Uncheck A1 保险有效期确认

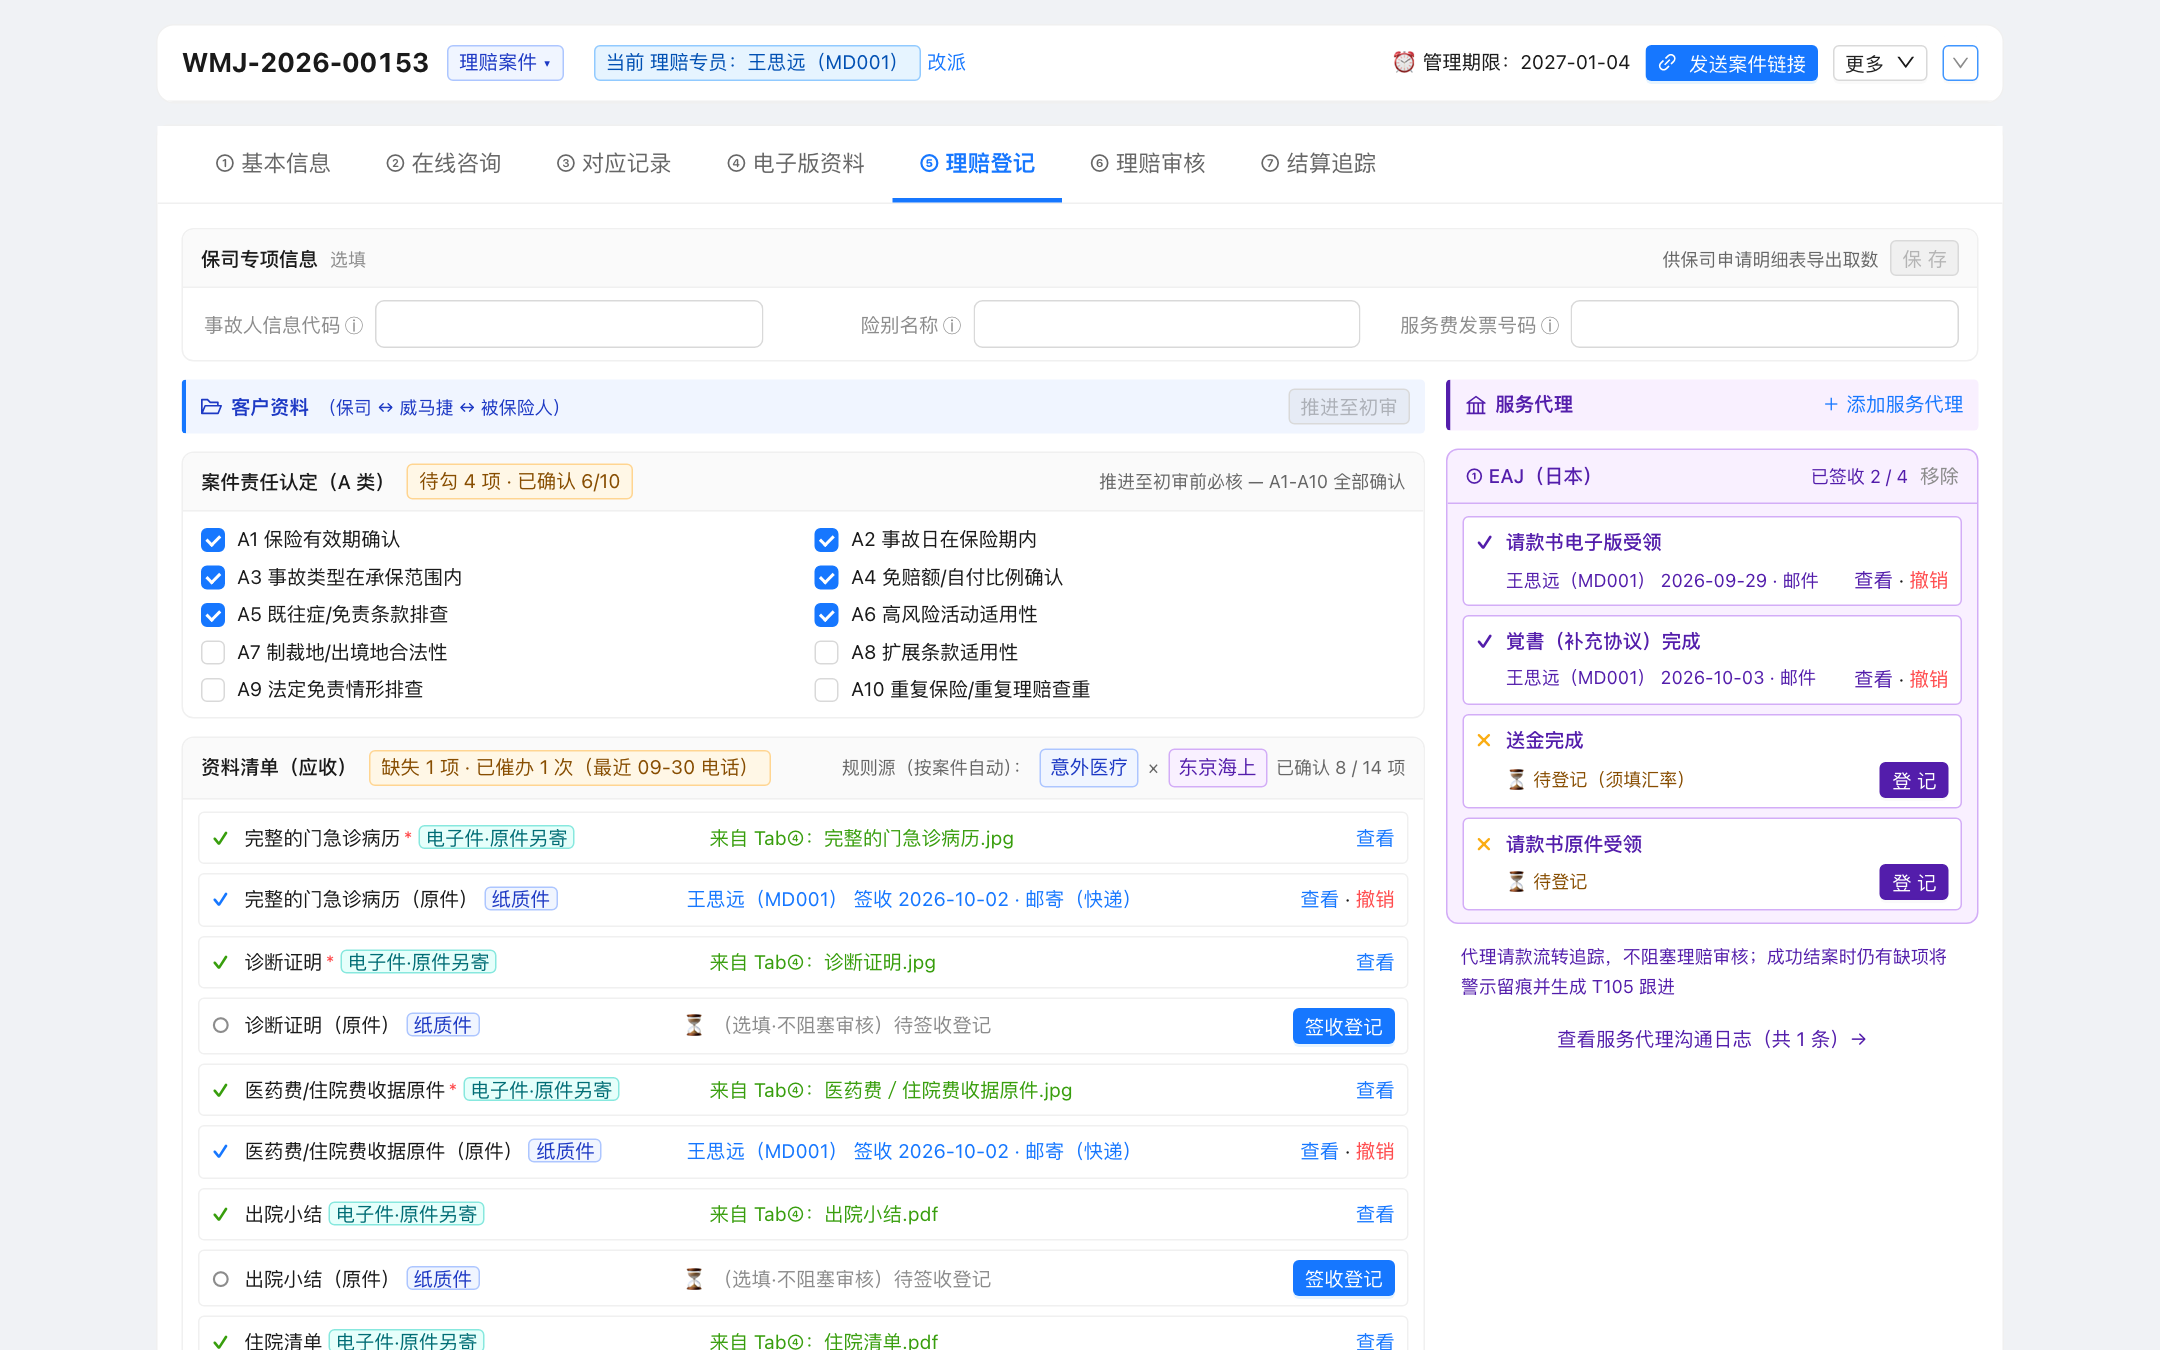(x=213, y=540)
